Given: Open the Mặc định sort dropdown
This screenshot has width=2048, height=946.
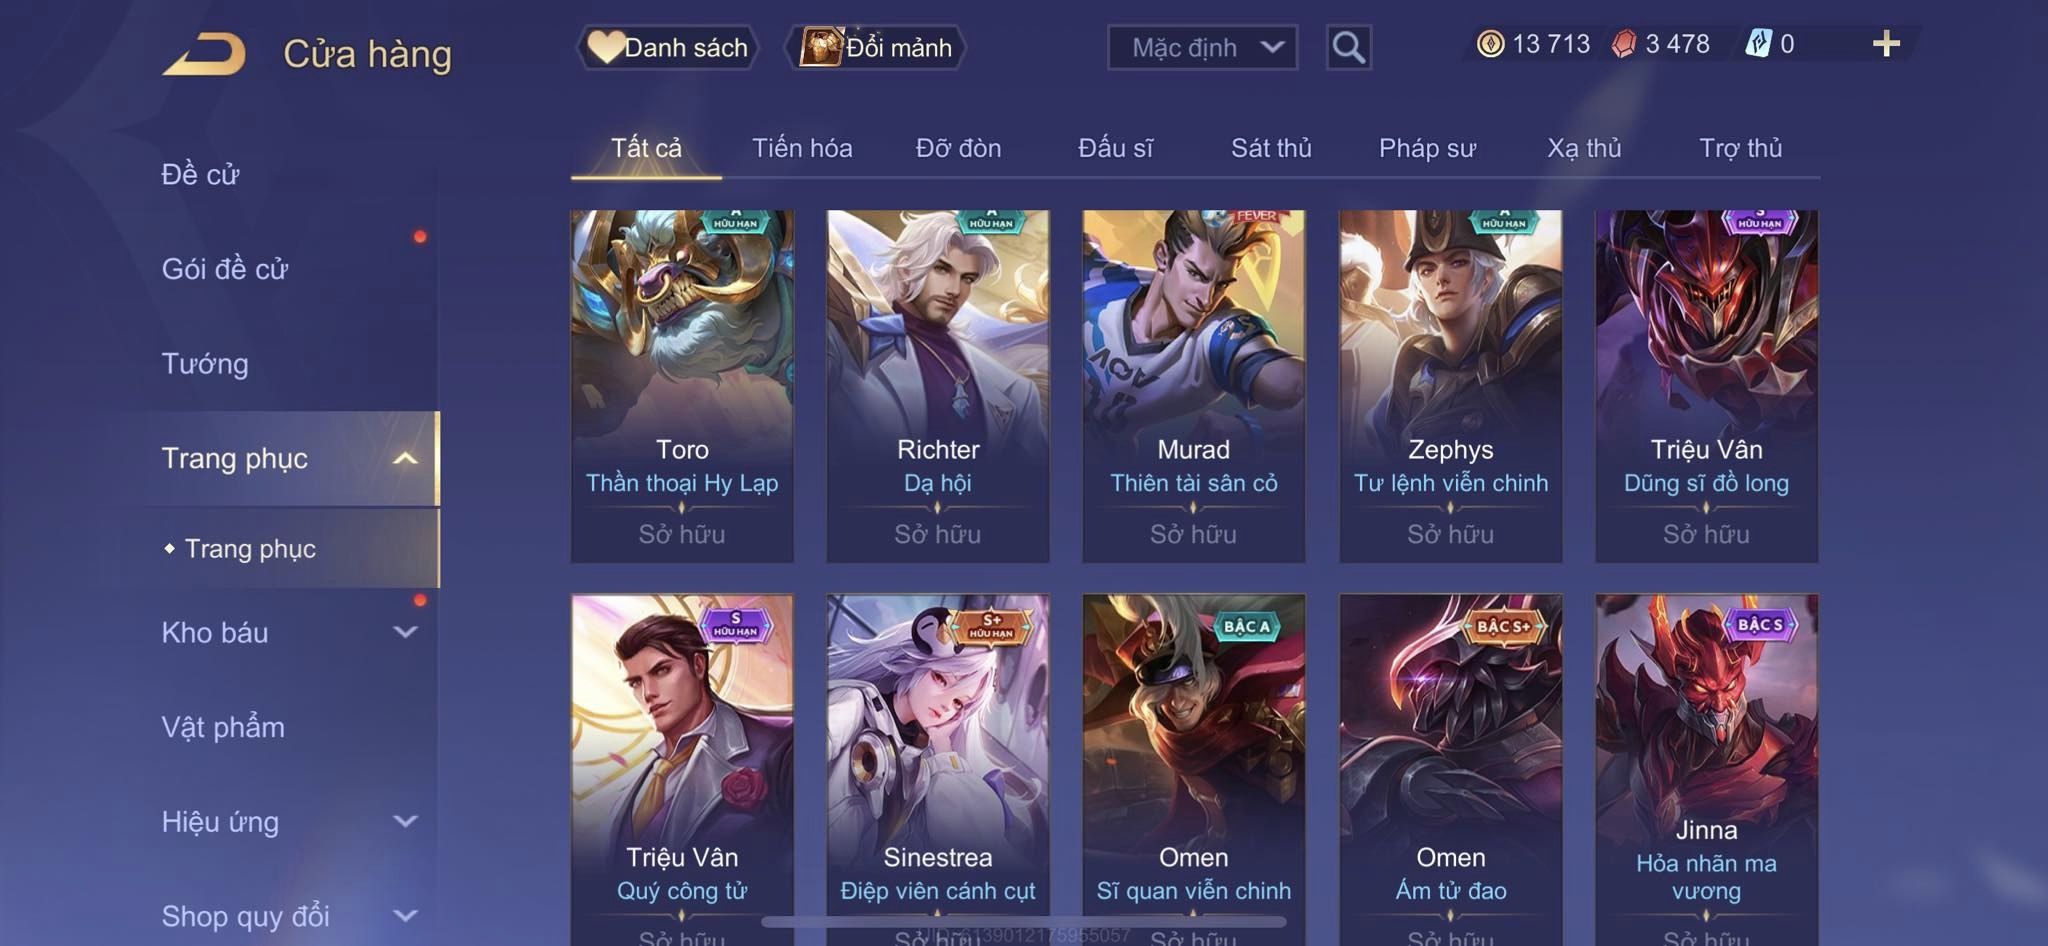Looking at the screenshot, I should pos(1202,47).
